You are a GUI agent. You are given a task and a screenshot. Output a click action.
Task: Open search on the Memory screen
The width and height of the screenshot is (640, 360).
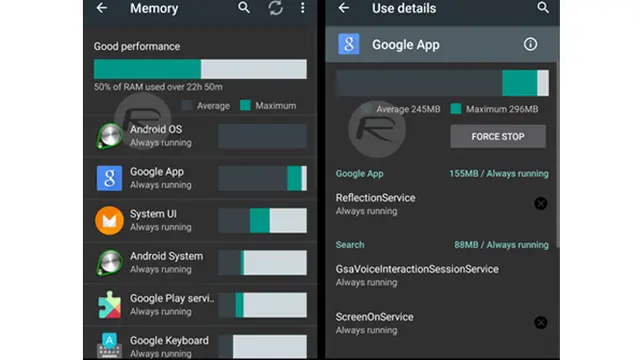point(244,8)
